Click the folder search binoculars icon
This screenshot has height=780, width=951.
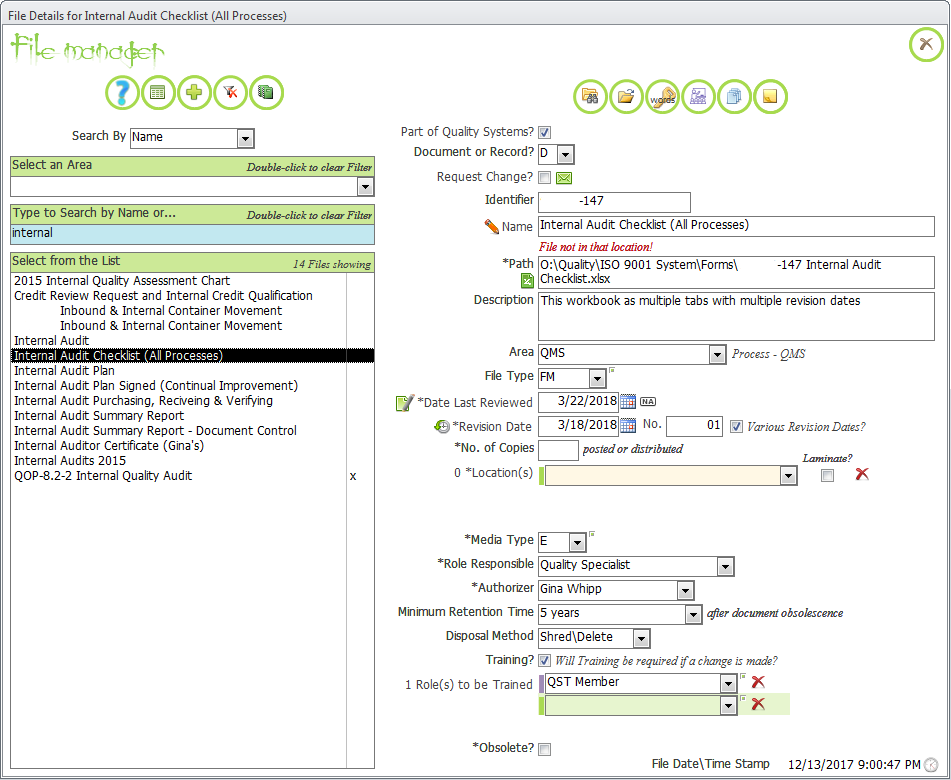590,96
